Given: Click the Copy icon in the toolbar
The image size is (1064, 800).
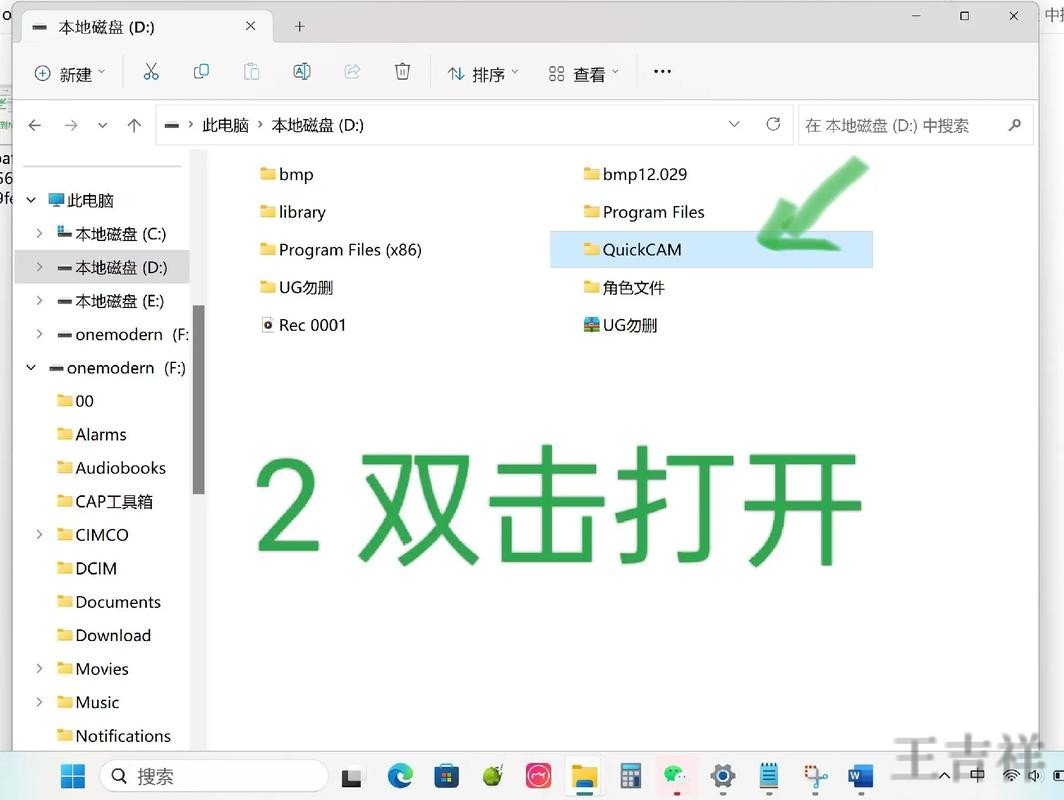Looking at the screenshot, I should (201, 72).
